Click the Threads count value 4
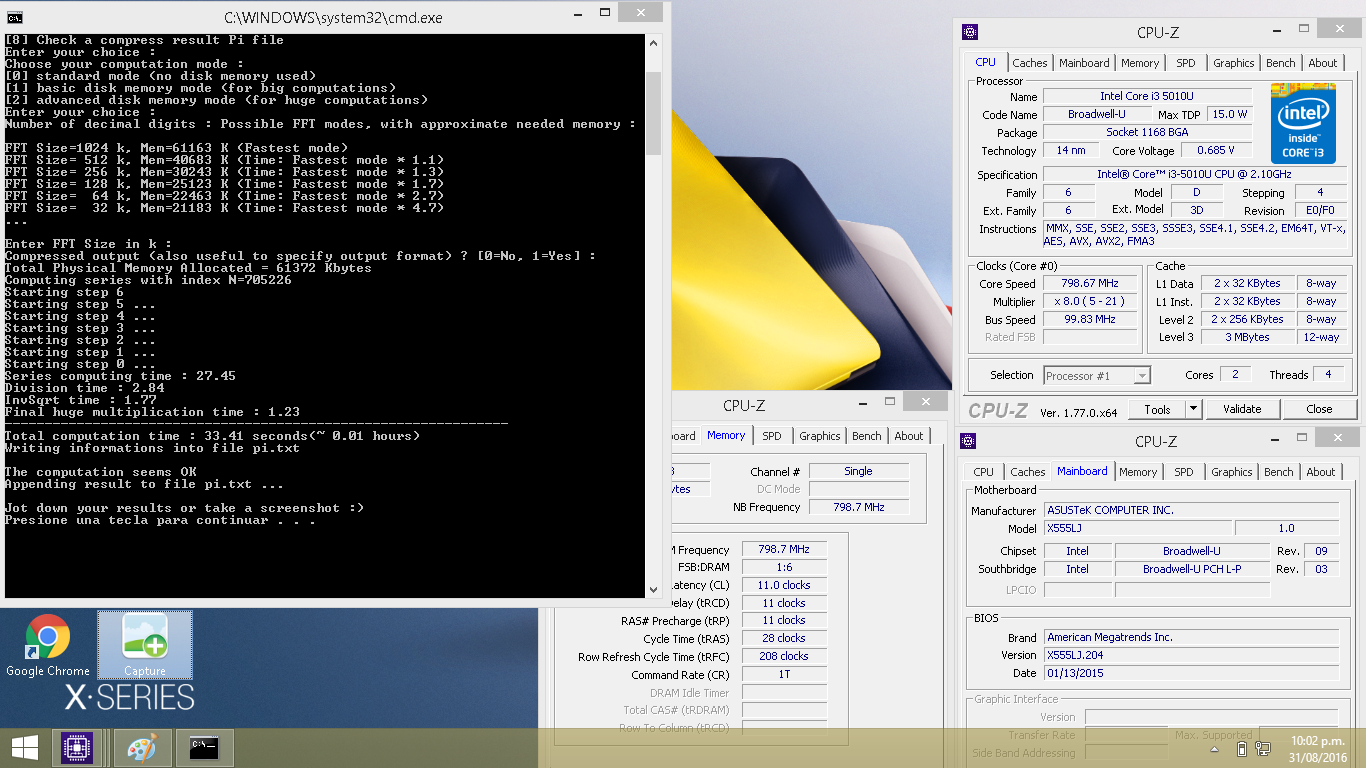Image resolution: width=1366 pixels, height=768 pixels. pyautogui.click(x=1328, y=375)
